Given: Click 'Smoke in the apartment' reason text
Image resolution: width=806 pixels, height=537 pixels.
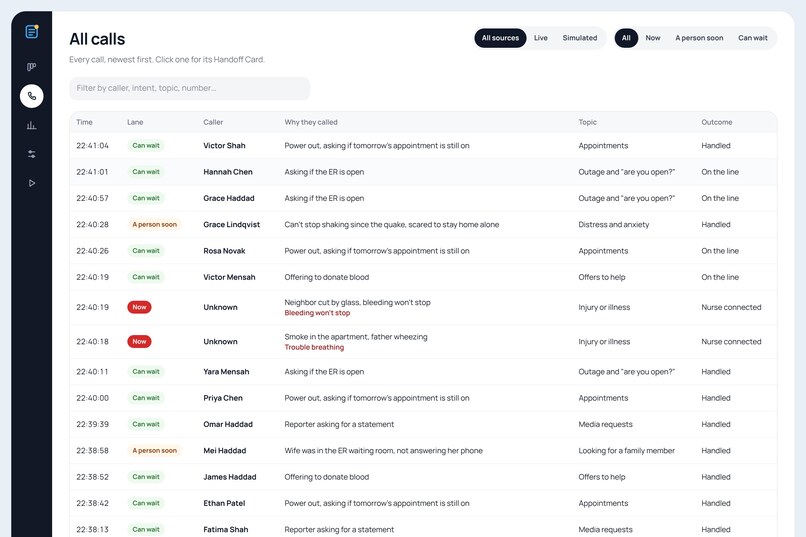Looking at the screenshot, I should click(x=356, y=337).
